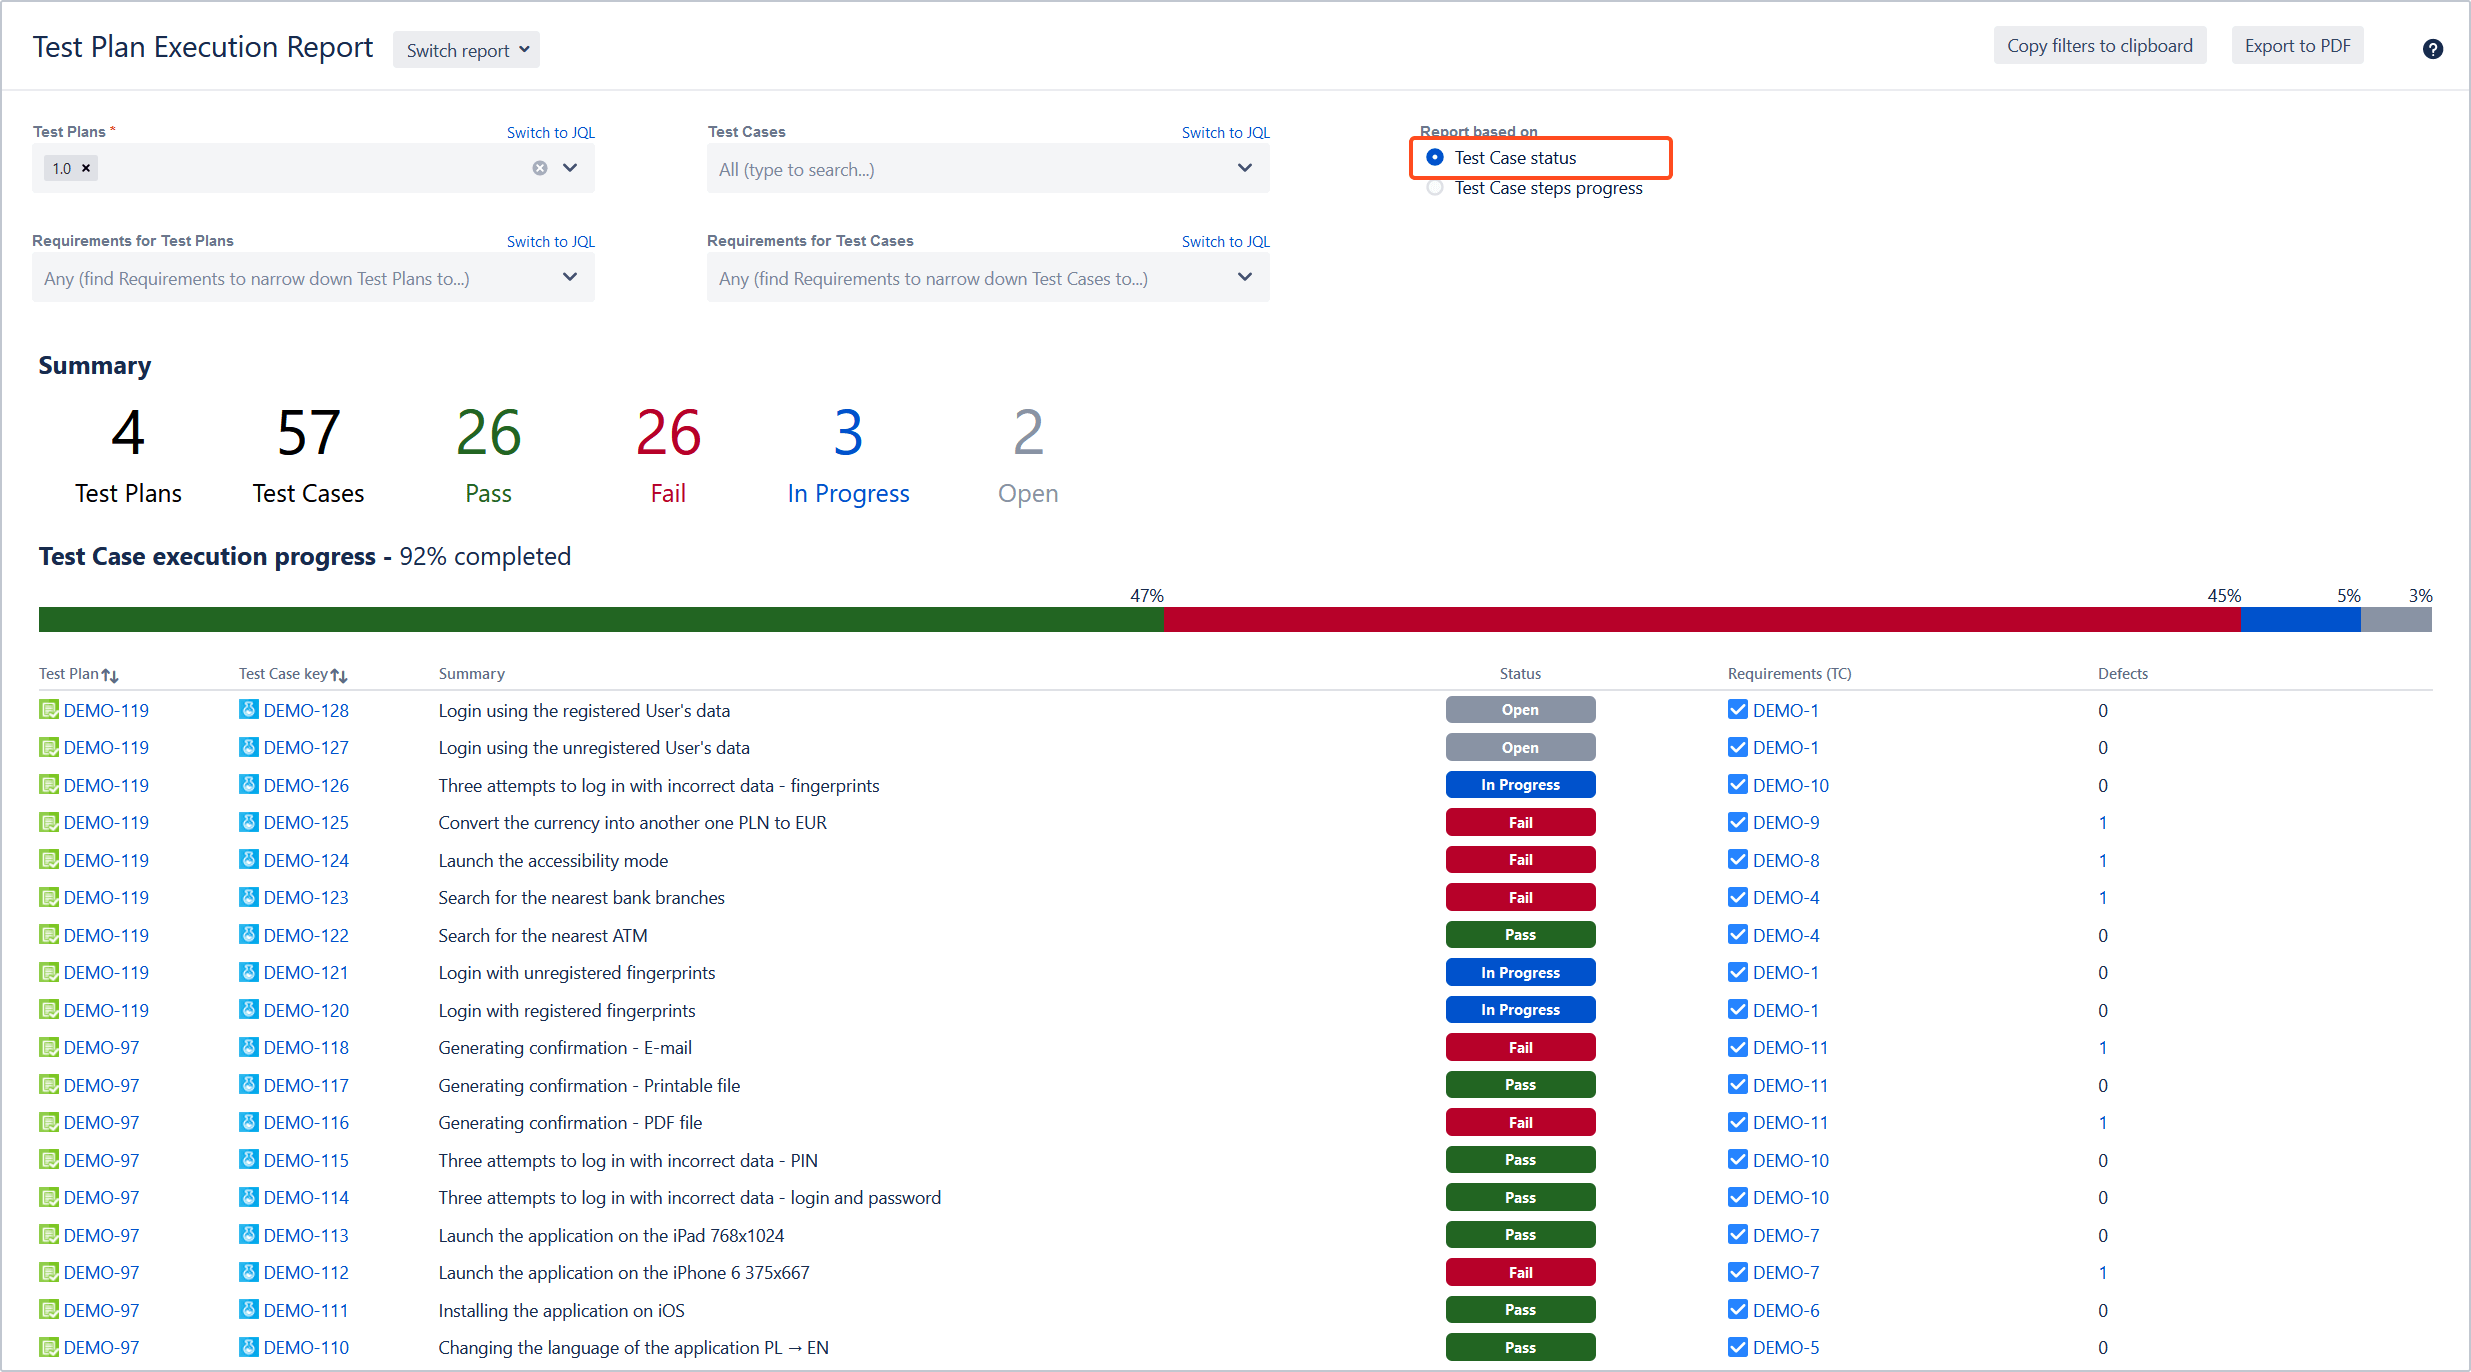2471x1372 pixels.
Task: Click the Defects column header
Action: point(2122,674)
